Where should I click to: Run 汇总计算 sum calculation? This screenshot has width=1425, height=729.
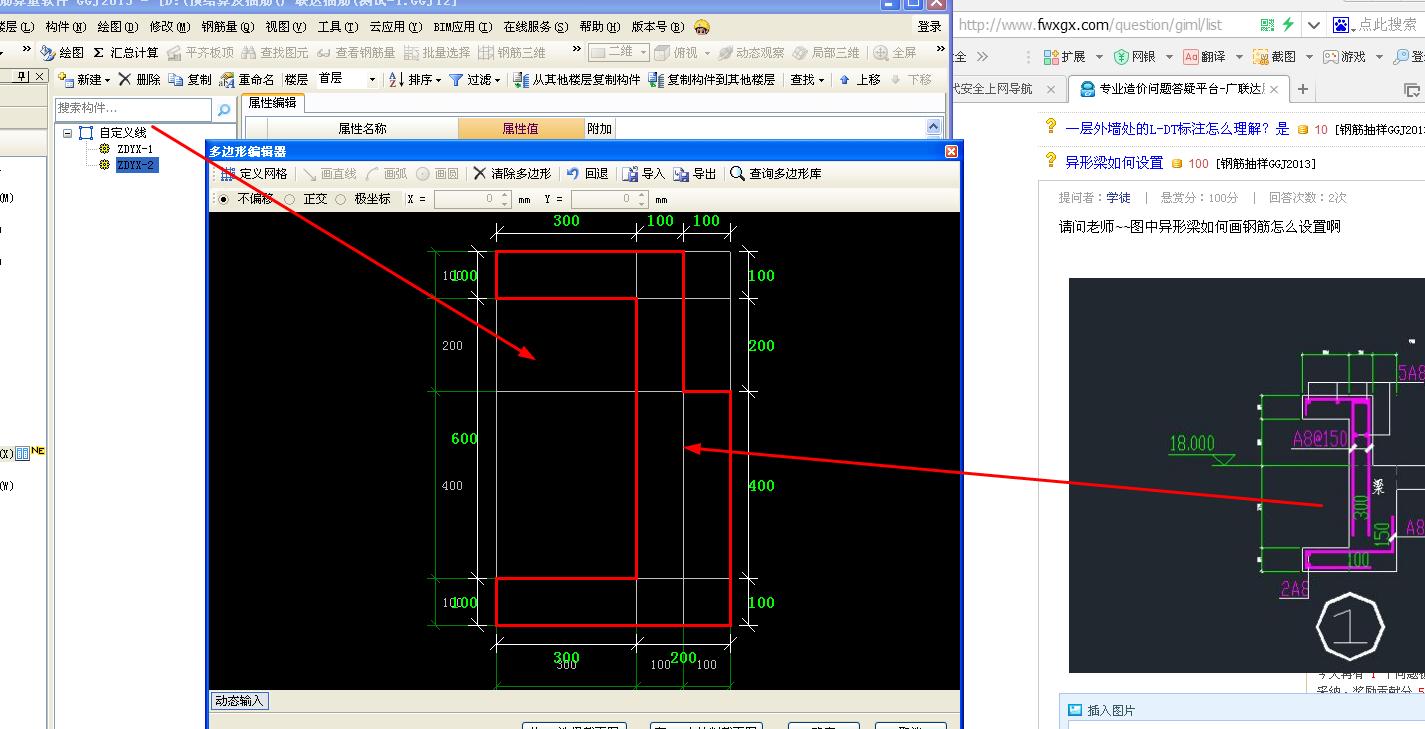(126, 52)
